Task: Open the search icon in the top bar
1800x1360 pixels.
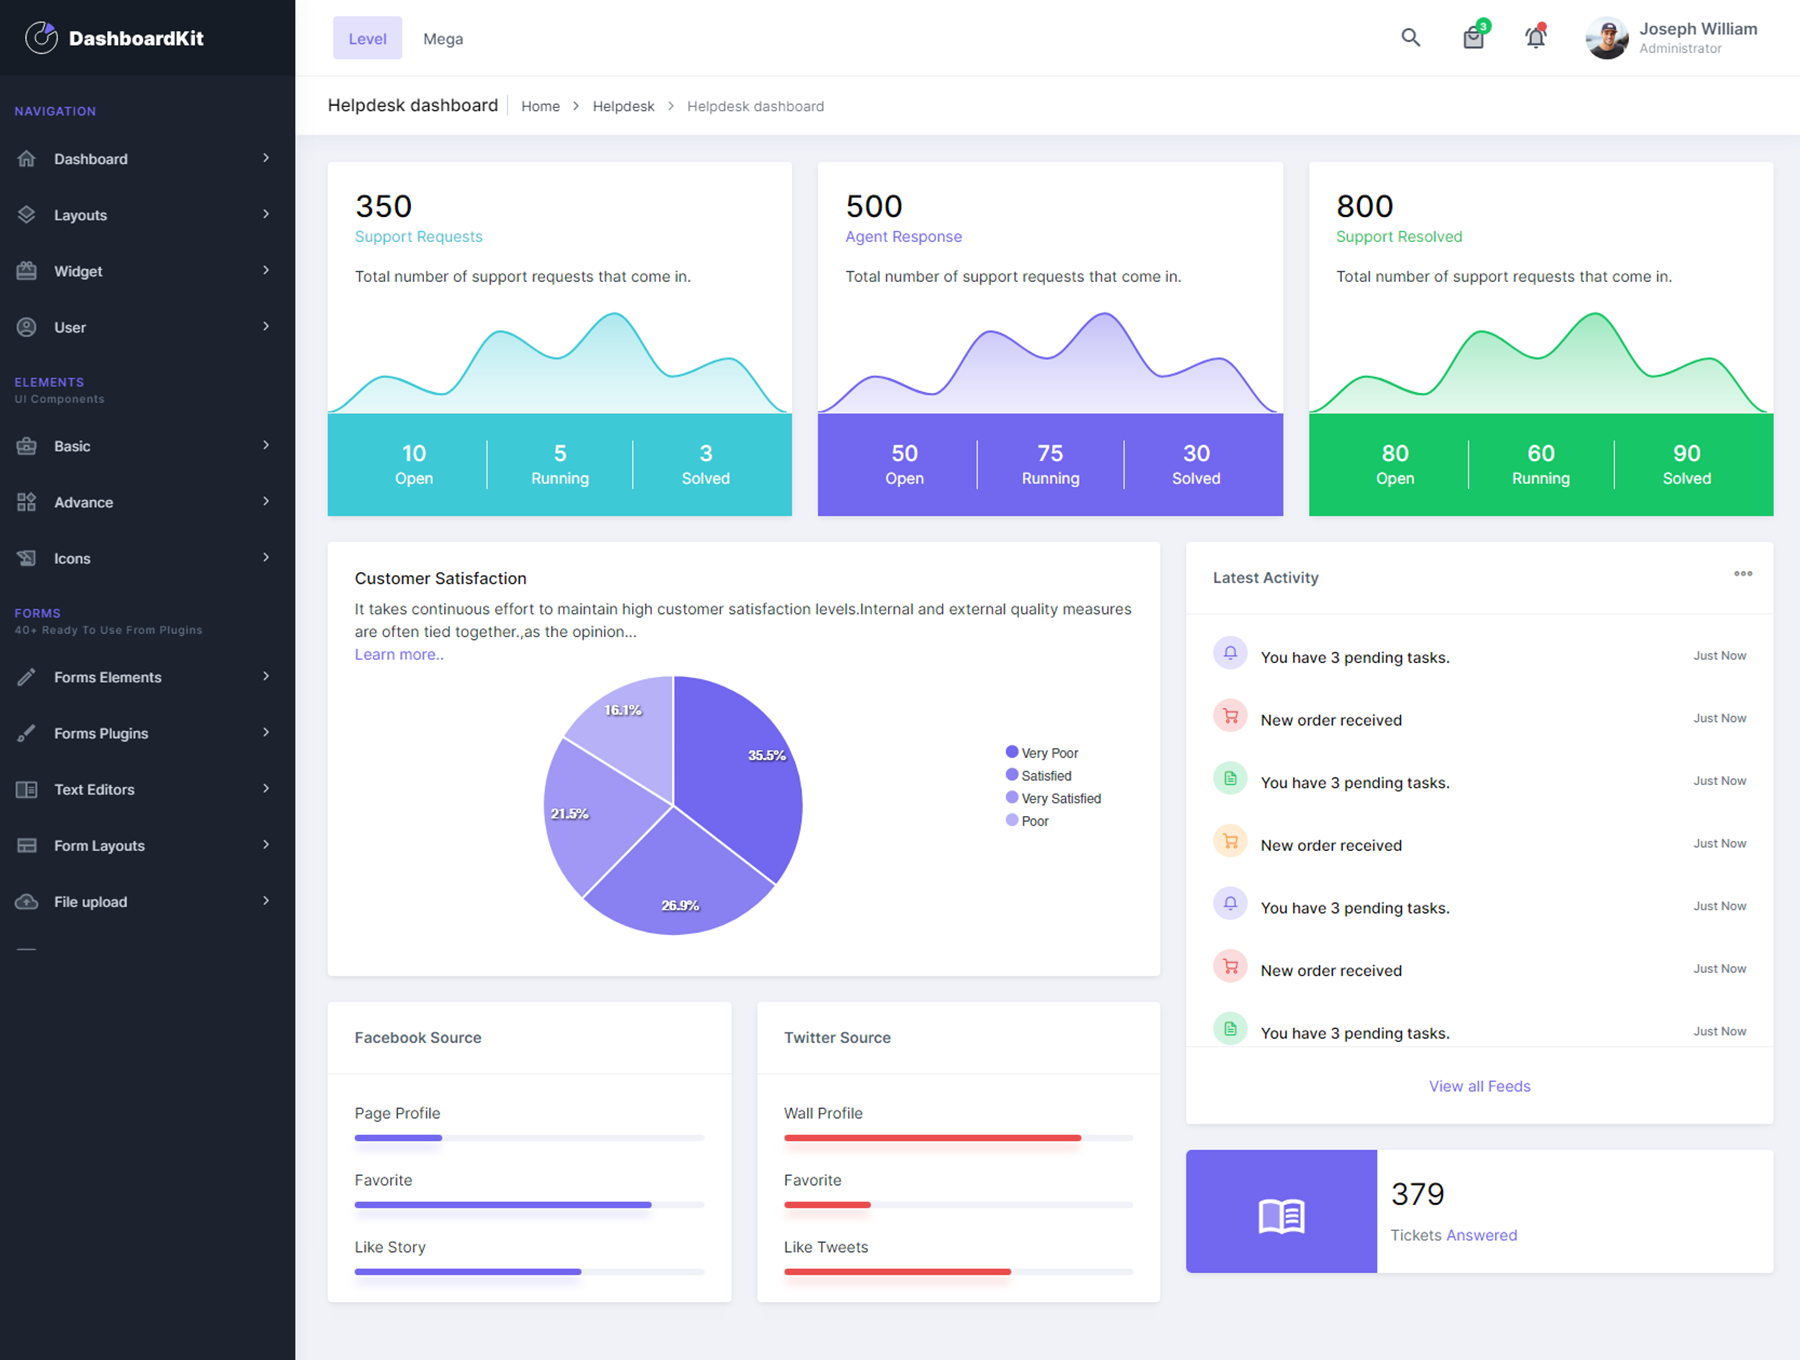Action: pos(1411,37)
